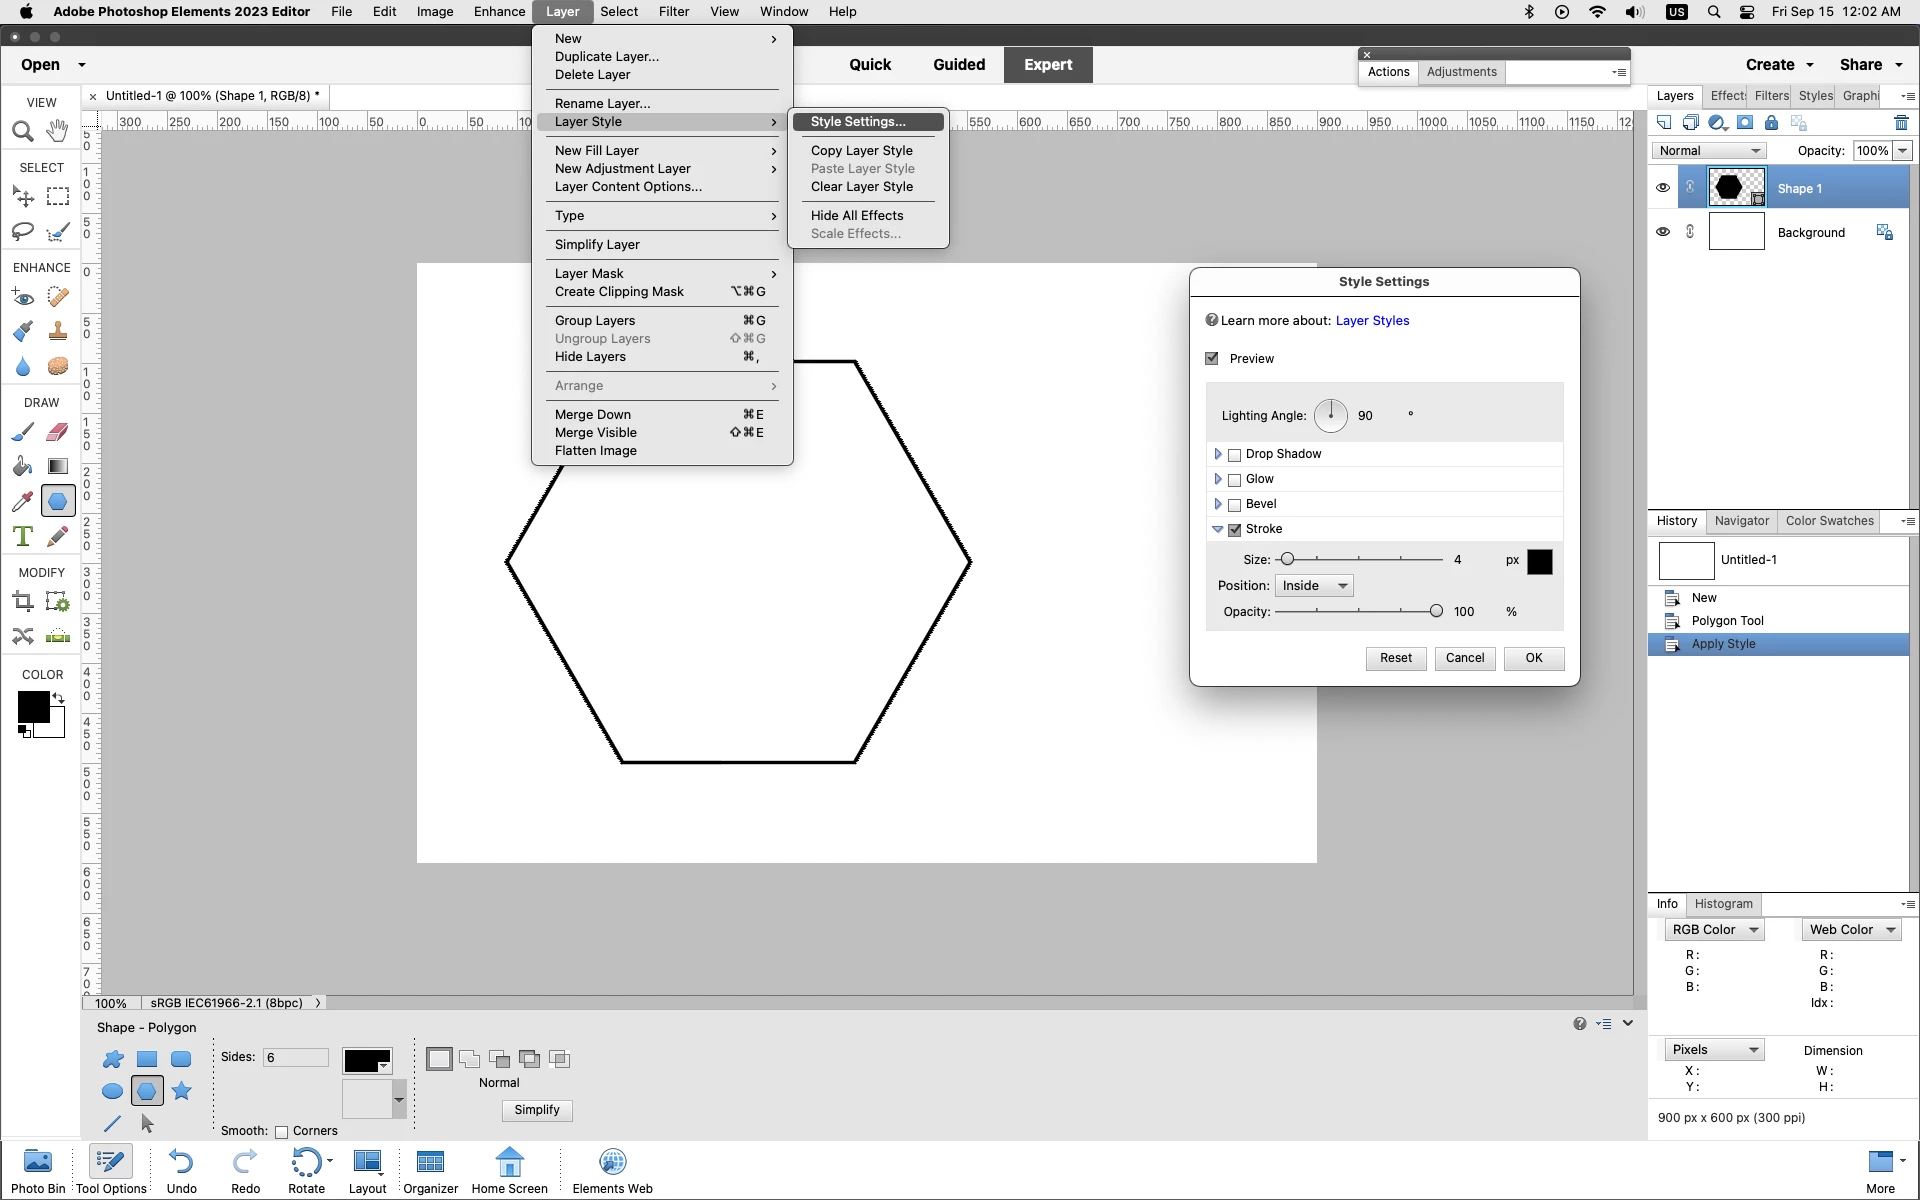Open the stroke Position dropdown

pyautogui.click(x=1314, y=586)
